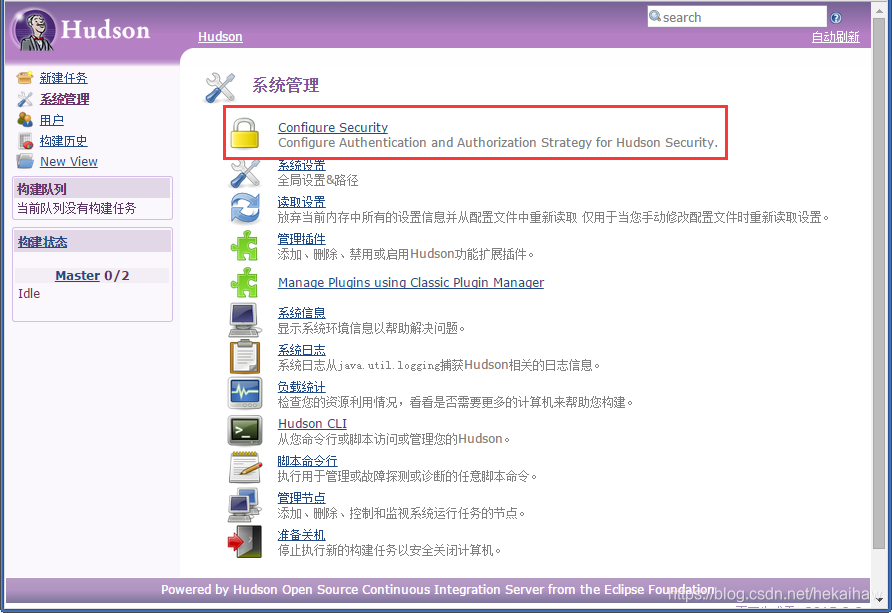Click the 系统设置 wrench-screwdriver icon
Viewport: 892px width, 613px height.
(x=245, y=173)
